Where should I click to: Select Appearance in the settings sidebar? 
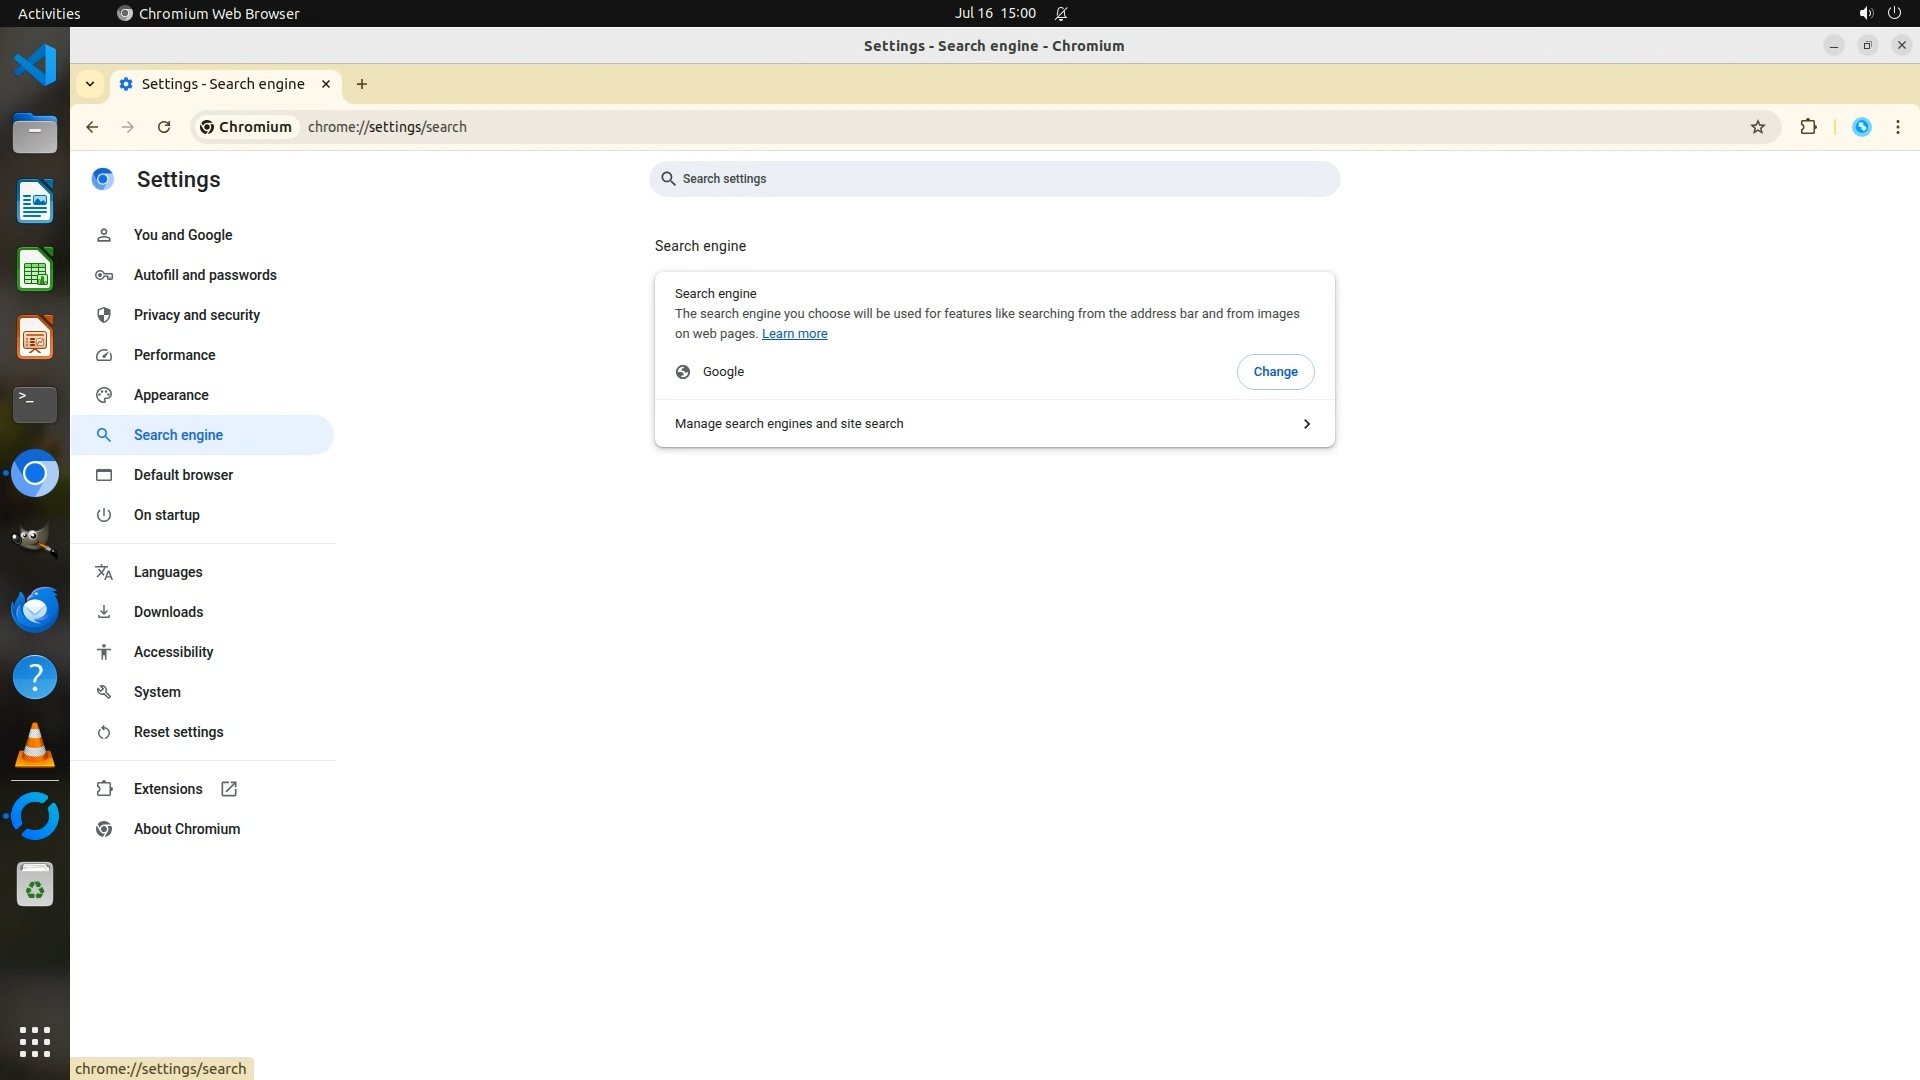171,395
